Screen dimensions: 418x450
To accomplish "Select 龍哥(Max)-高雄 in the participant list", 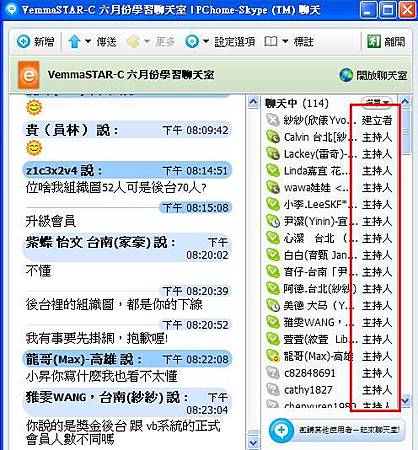I will click(329, 356).
